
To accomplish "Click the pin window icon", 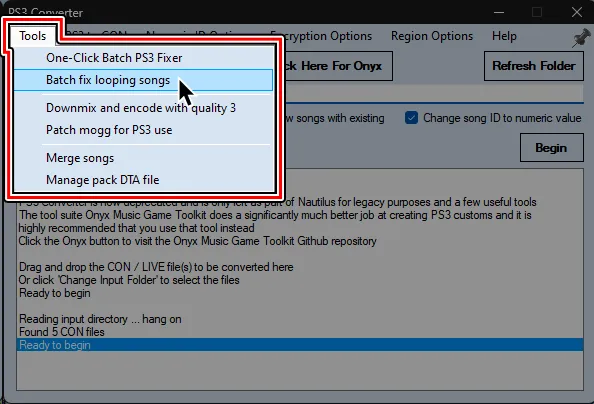I will click(x=581, y=38).
